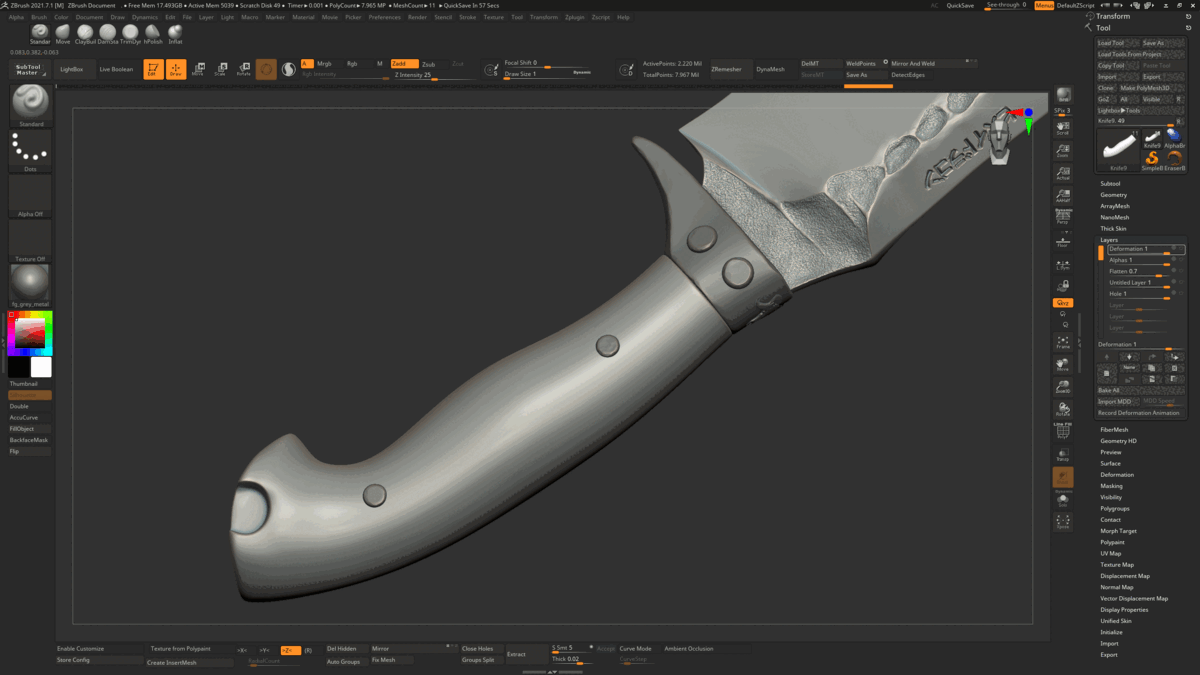This screenshot has width=1200, height=675.
Task: Select the Move brush icon
Action: click(62, 32)
